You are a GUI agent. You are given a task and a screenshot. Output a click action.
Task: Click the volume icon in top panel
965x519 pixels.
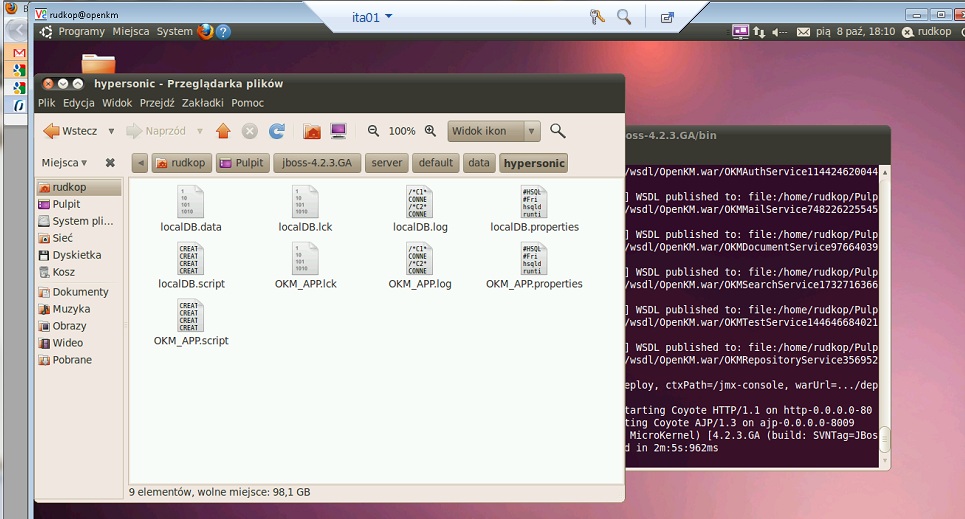click(x=780, y=32)
